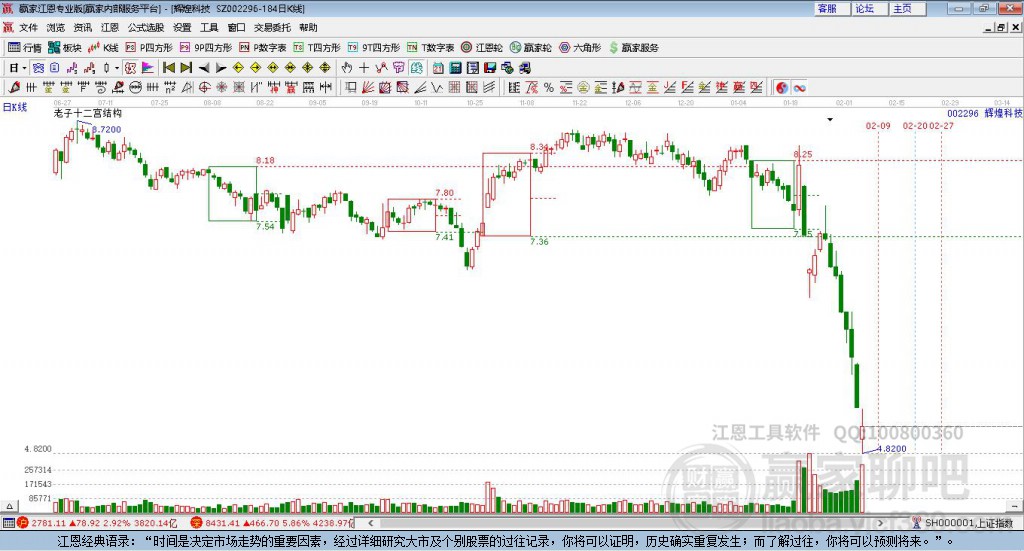1024x551 pixels.
Task: Select the percent % line tool
Action: [549, 87]
